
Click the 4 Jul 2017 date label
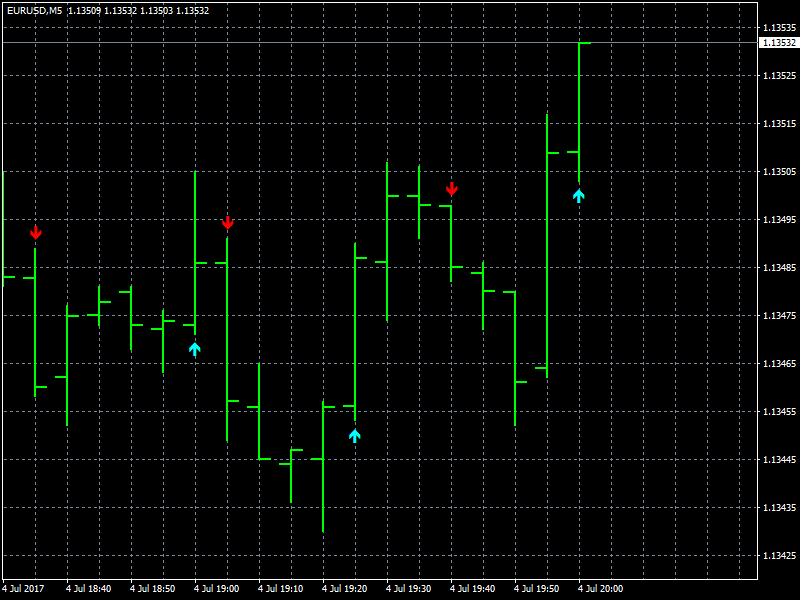click(x=23, y=588)
